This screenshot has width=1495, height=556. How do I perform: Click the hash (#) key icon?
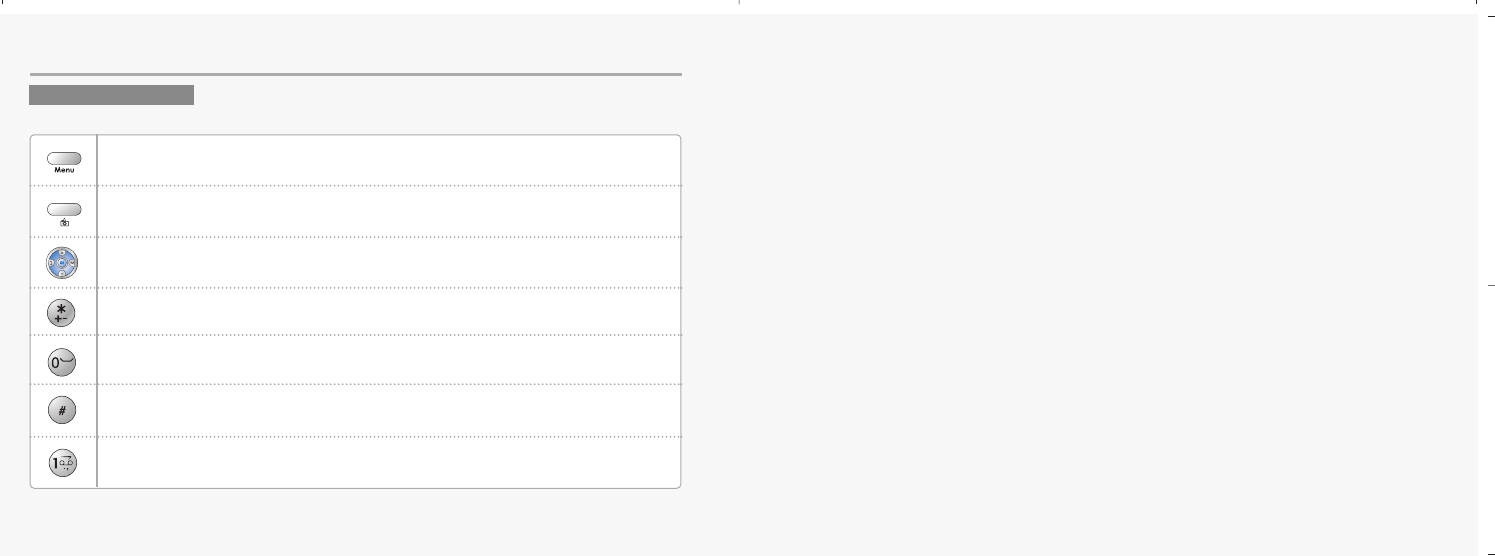point(62,411)
